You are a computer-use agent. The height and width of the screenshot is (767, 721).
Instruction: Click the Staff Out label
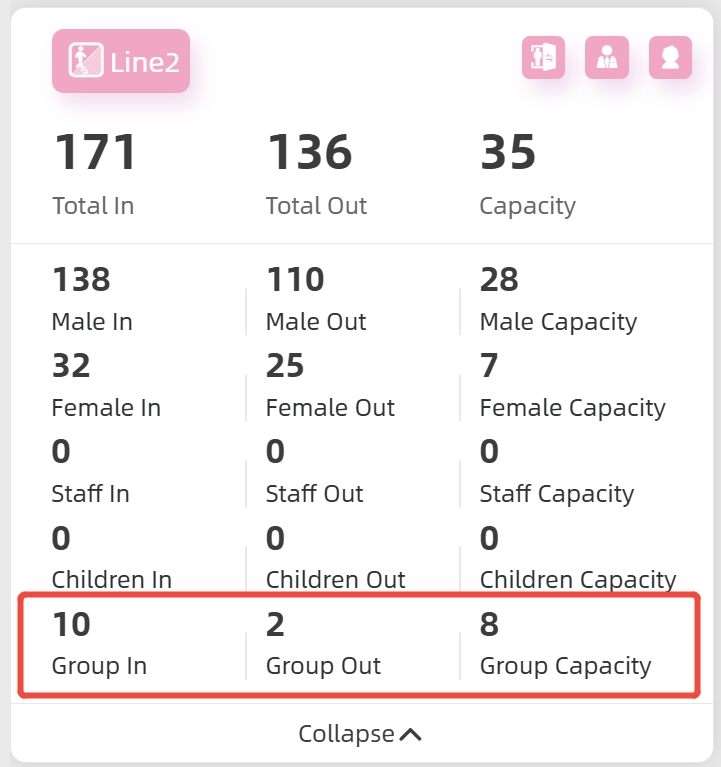pos(314,493)
